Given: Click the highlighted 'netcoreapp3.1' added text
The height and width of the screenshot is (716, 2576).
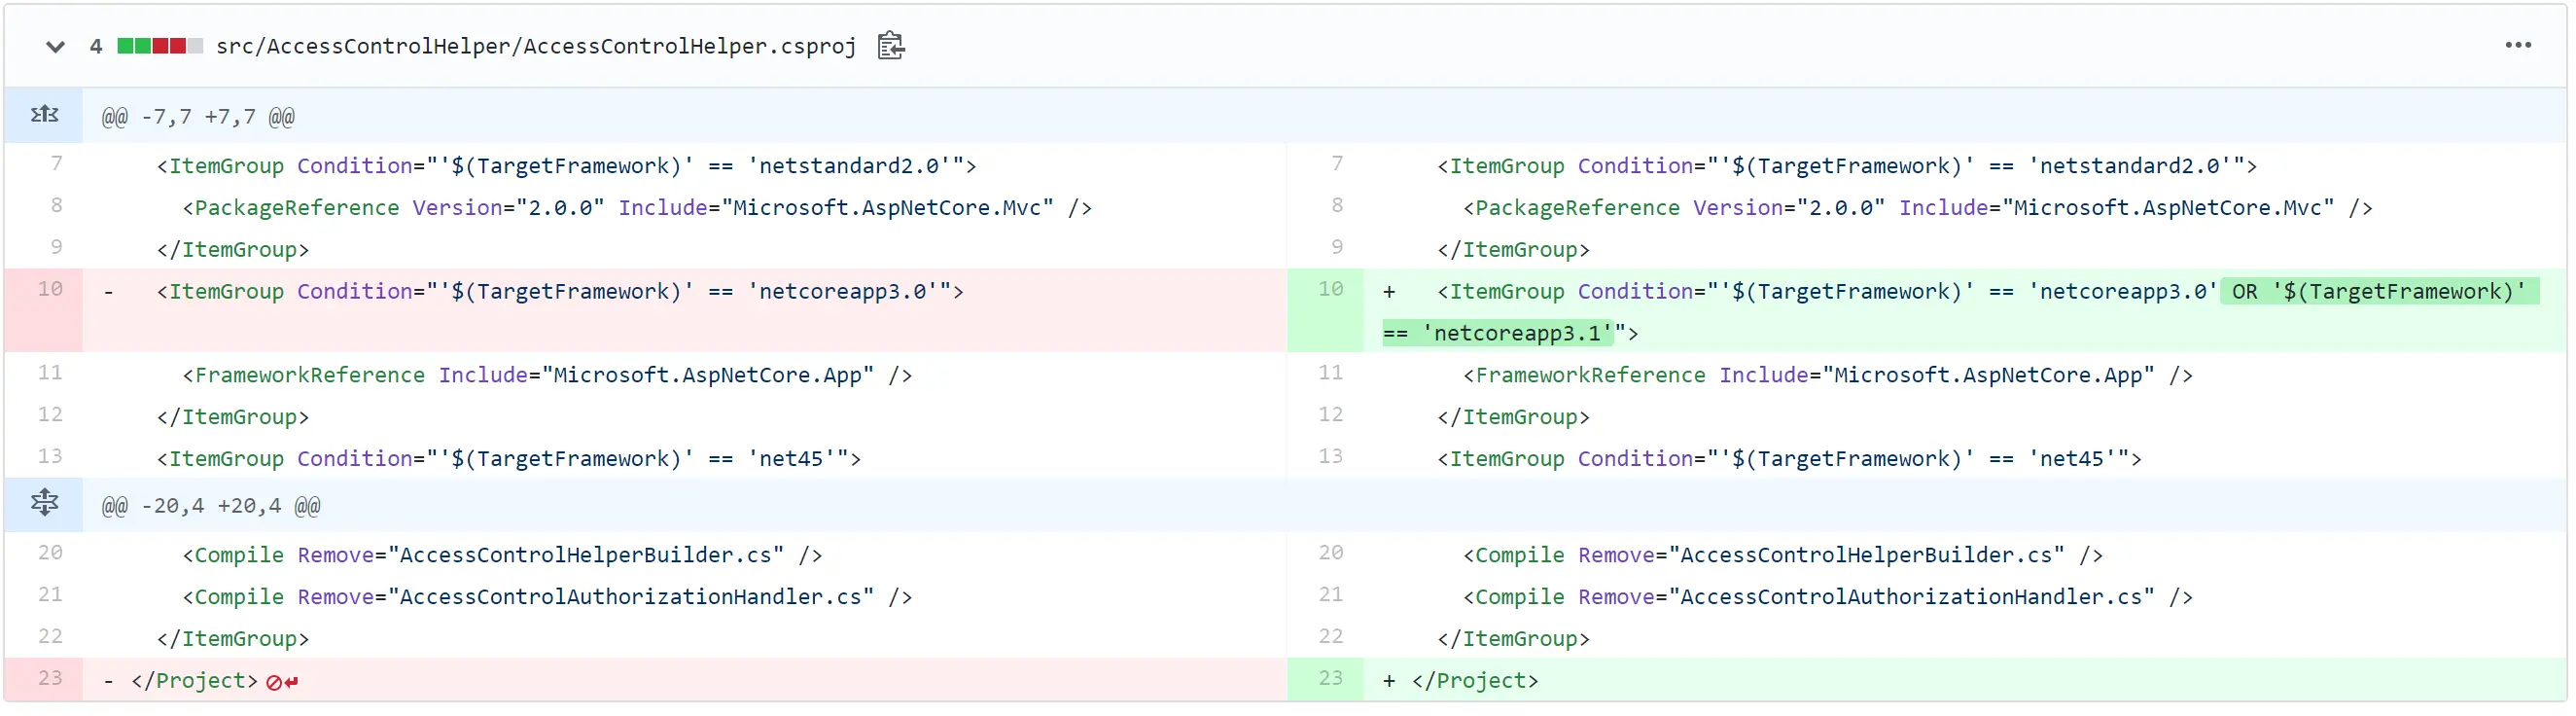Looking at the screenshot, I should (1517, 334).
